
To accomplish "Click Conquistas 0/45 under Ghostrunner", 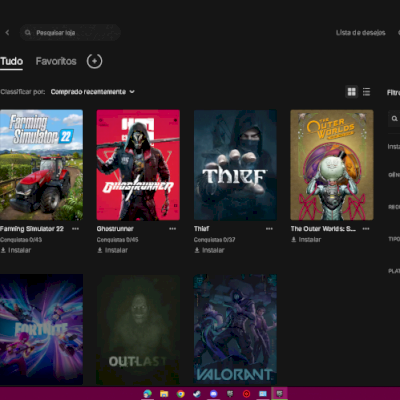I will click(x=117, y=239).
